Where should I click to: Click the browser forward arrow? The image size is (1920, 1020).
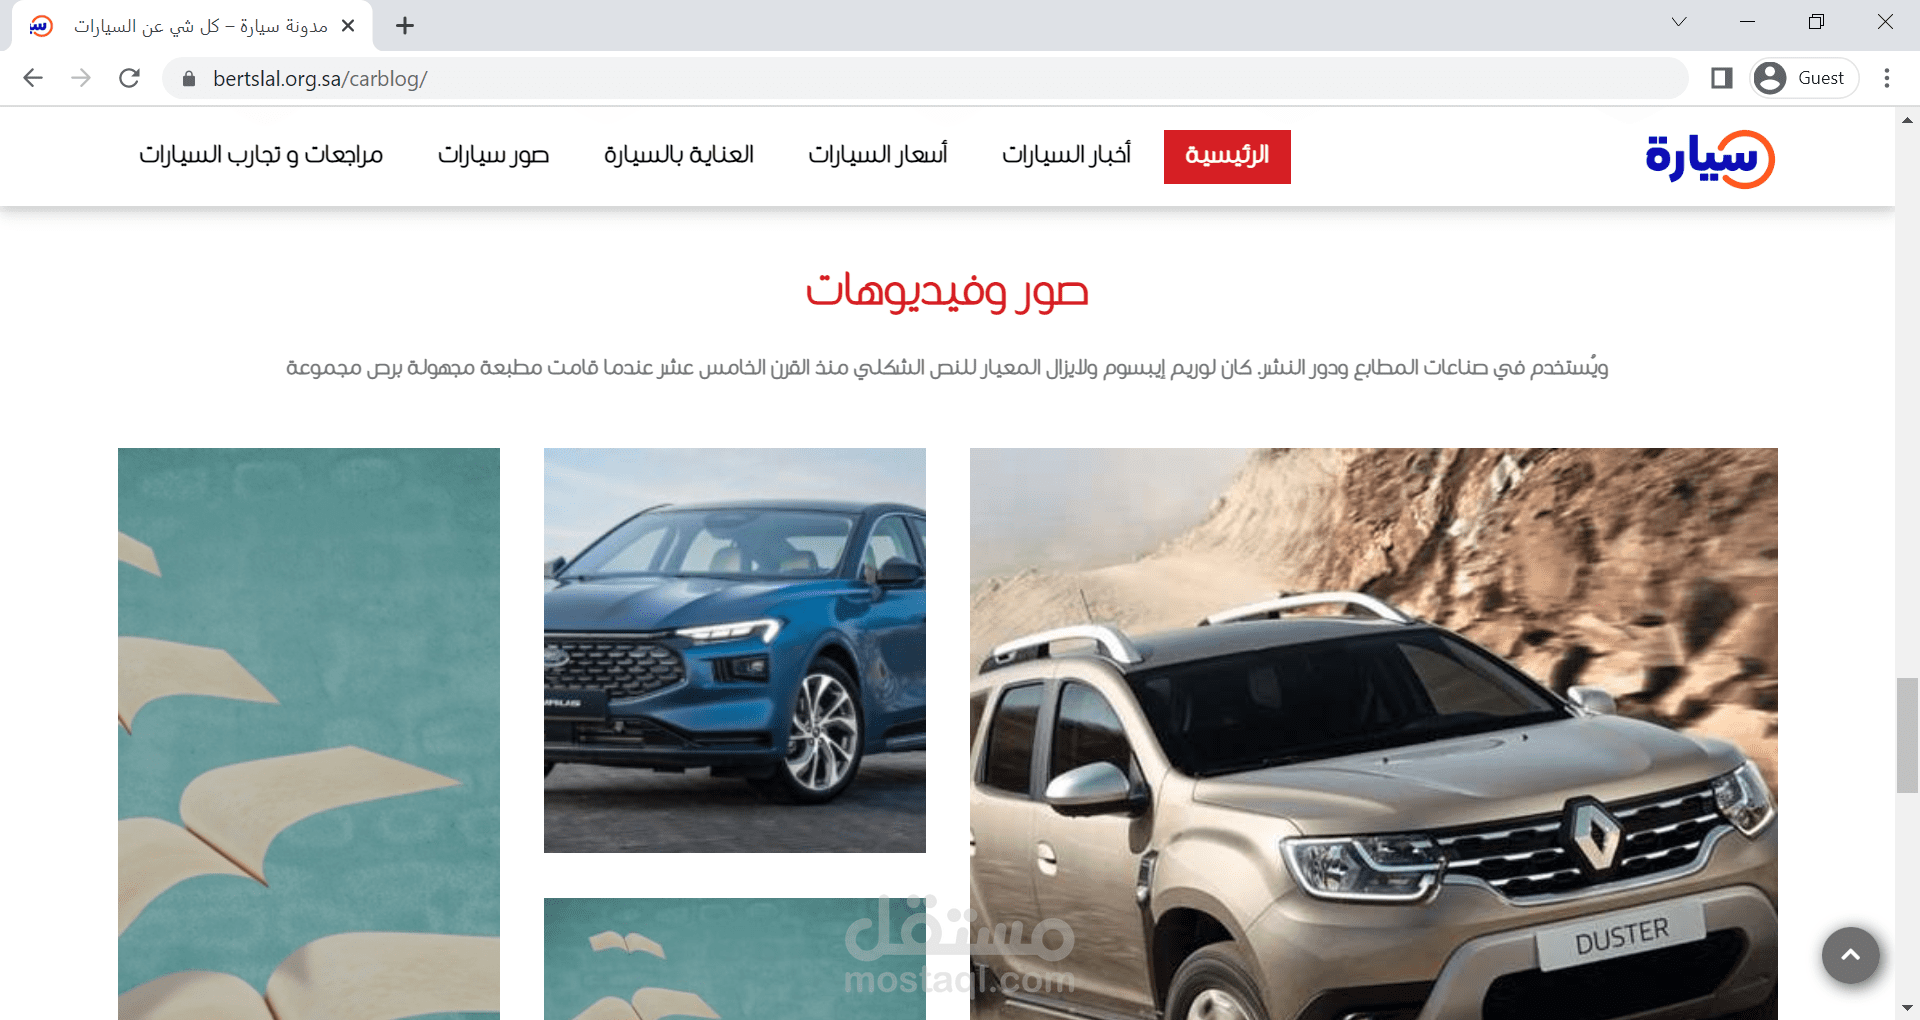81,78
